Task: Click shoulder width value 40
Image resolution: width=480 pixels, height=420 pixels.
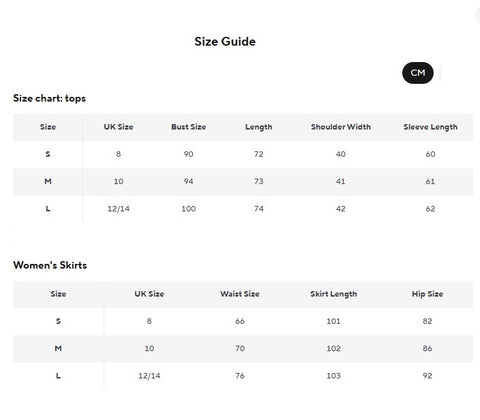Action: (x=341, y=154)
